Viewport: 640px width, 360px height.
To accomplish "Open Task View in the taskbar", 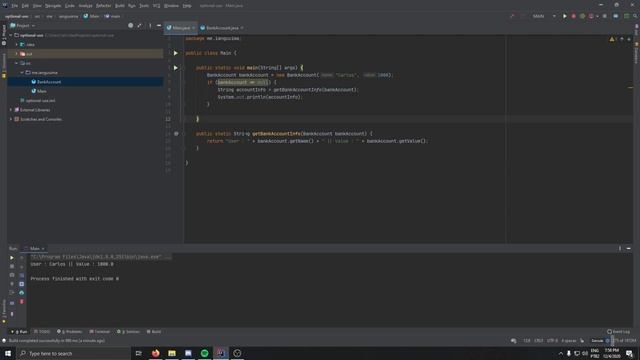I will [x=139, y=353].
